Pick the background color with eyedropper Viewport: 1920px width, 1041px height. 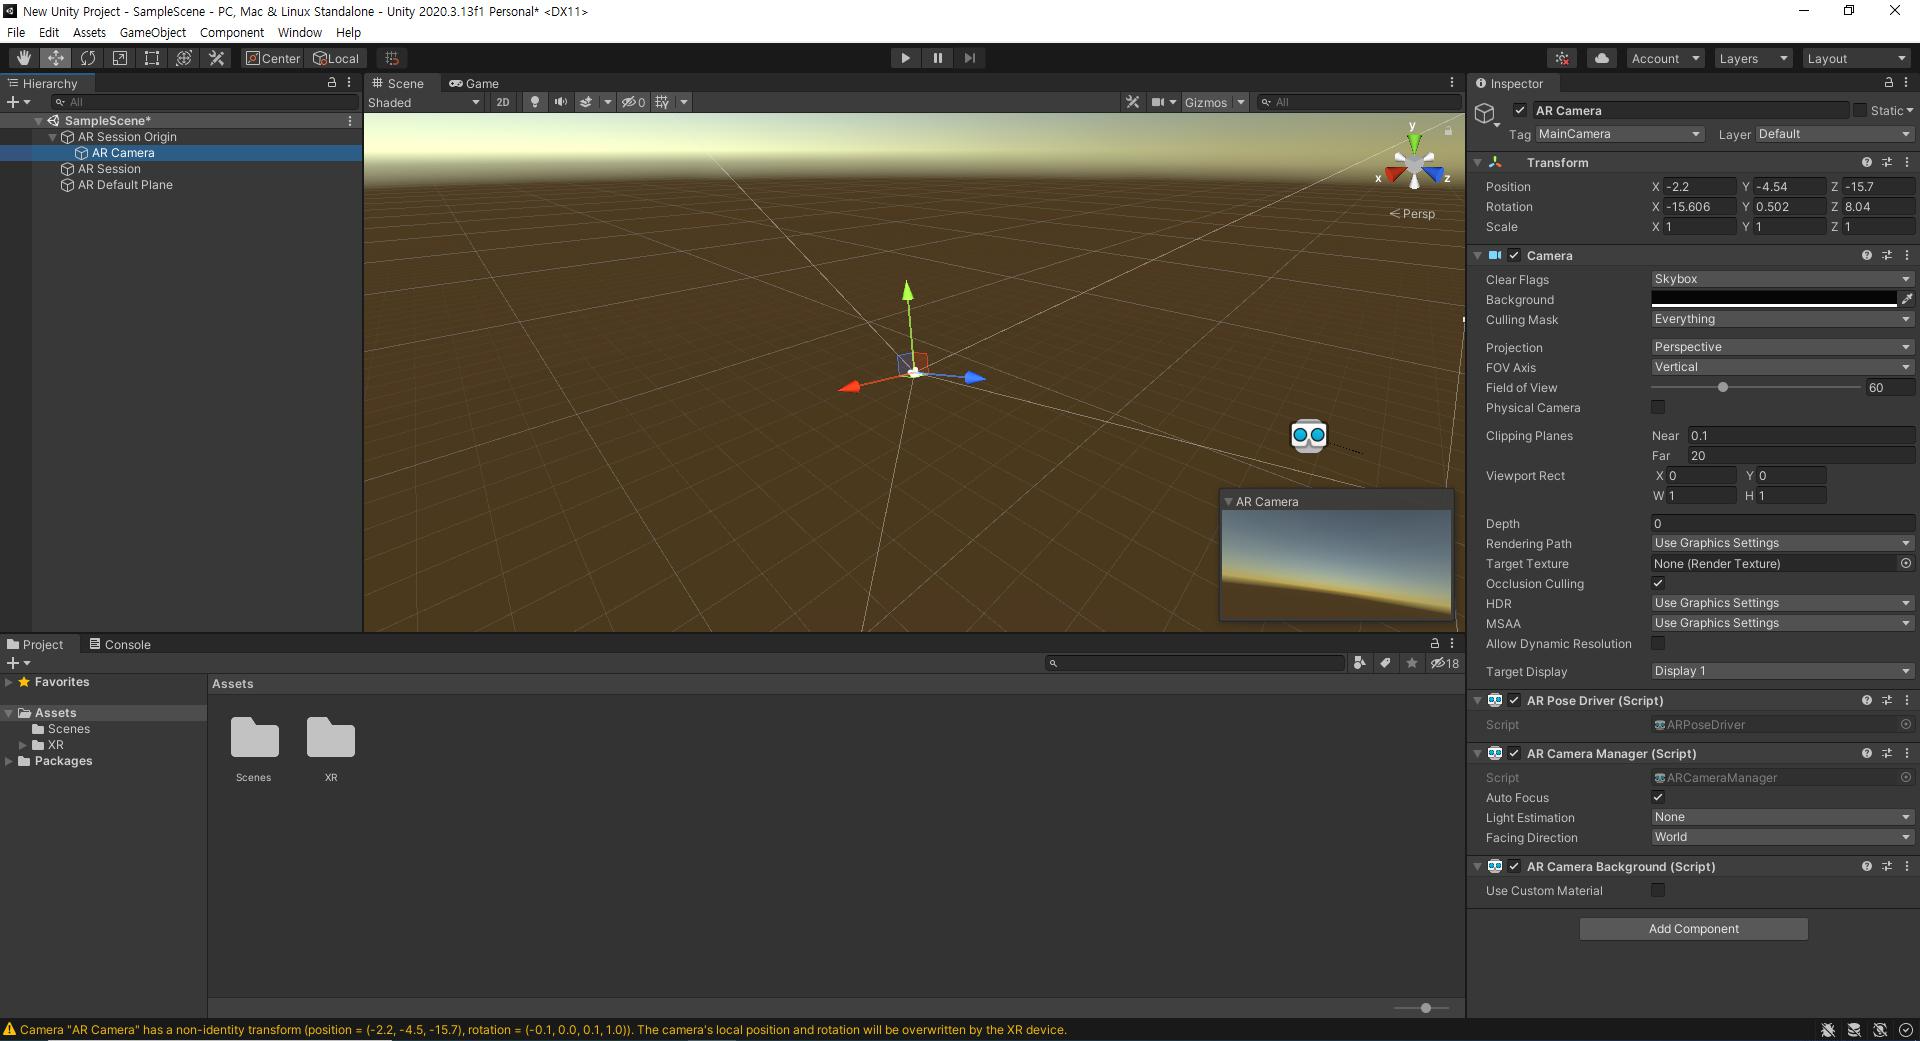(x=1906, y=299)
